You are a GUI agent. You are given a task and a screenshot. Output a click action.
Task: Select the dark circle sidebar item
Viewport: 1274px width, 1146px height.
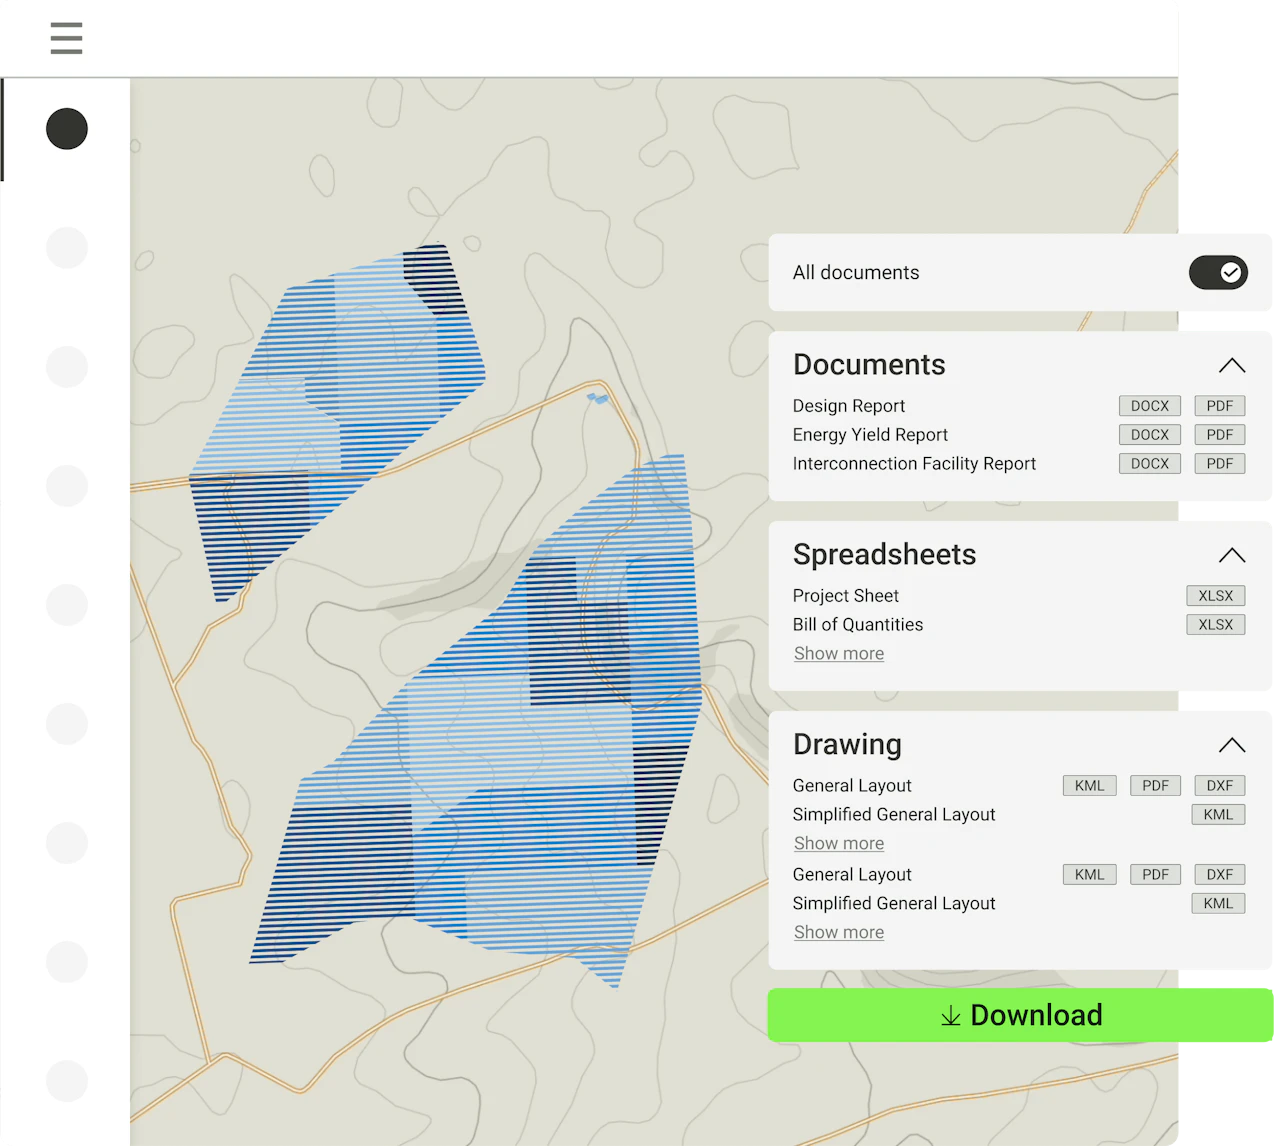[67, 129]
